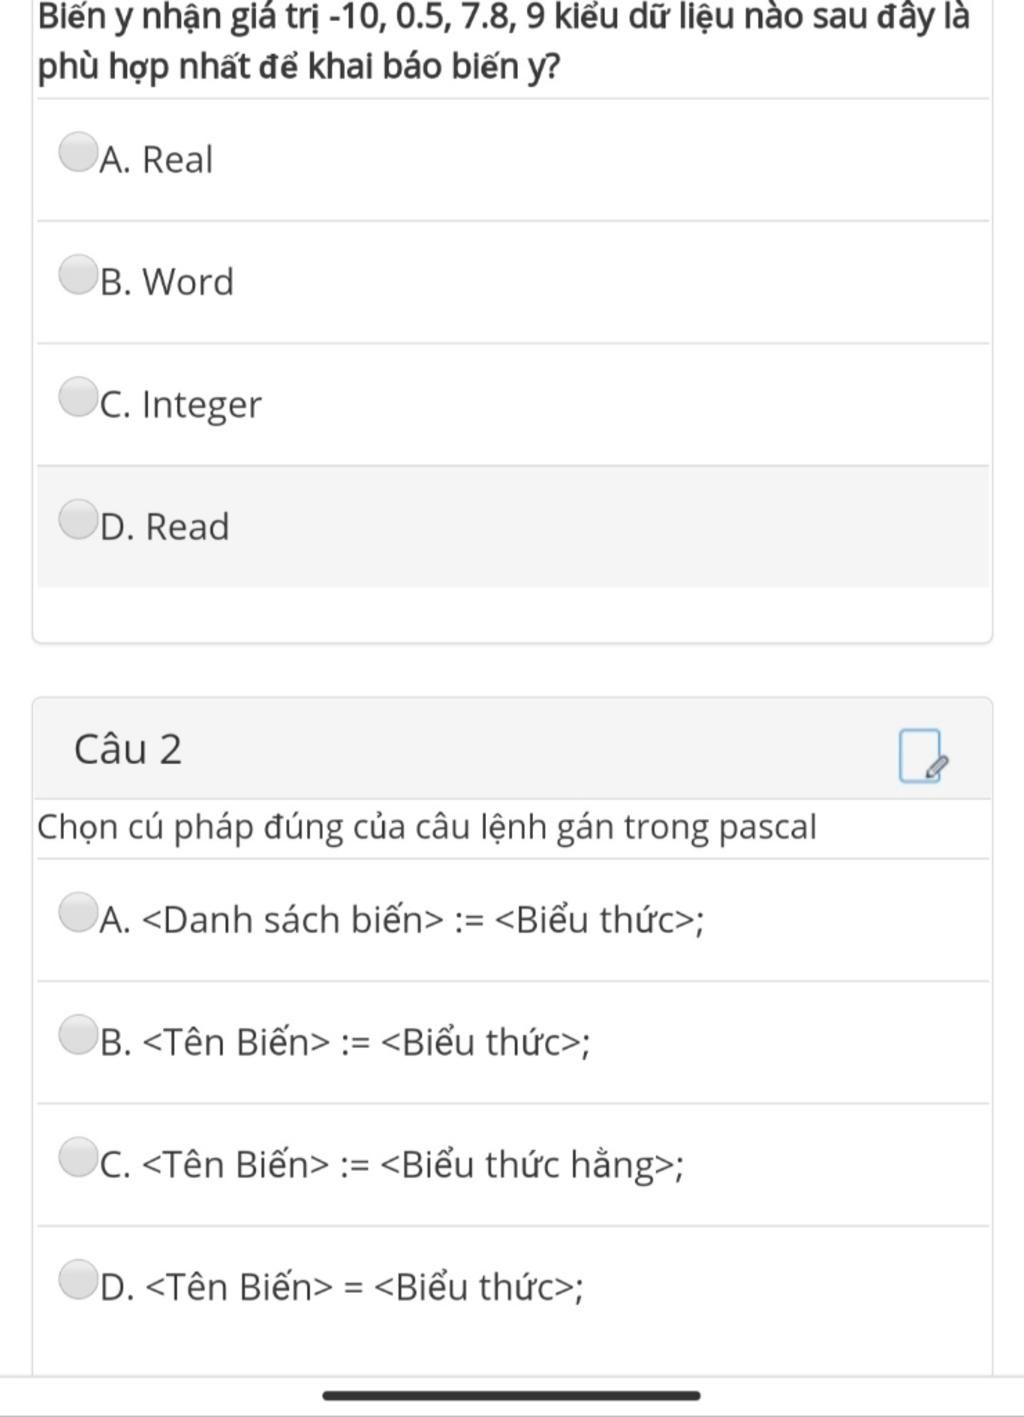This screenshot has width=1024, height=1417.
Task: Click the answer text 'A. Real'
Action: pos(156,160)
